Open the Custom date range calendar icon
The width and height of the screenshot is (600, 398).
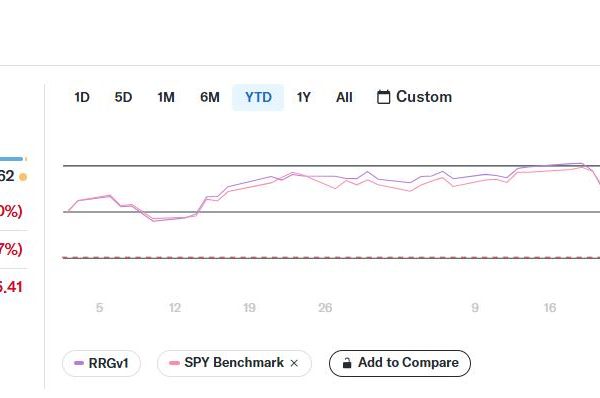[383, 97]
